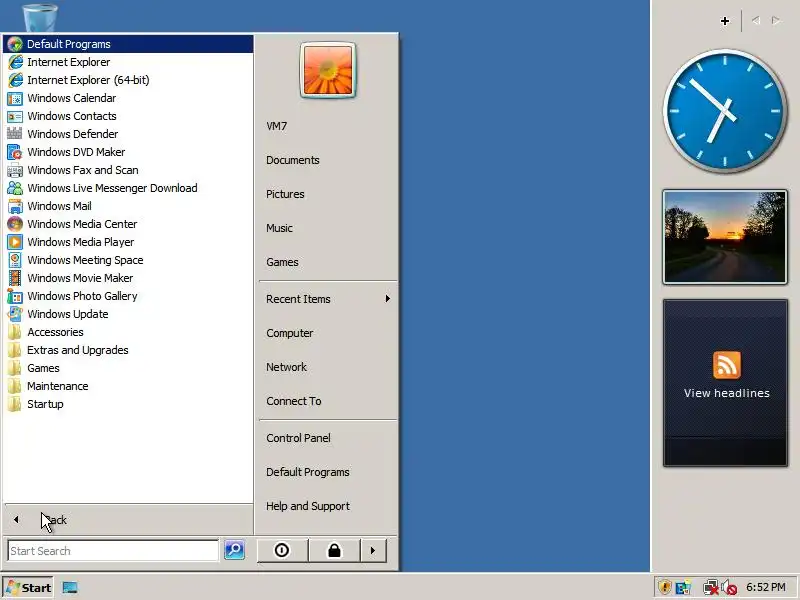The image size is (800, 600).
Task: Expand the Maintenance folder
Action: [x=128, y=386]
